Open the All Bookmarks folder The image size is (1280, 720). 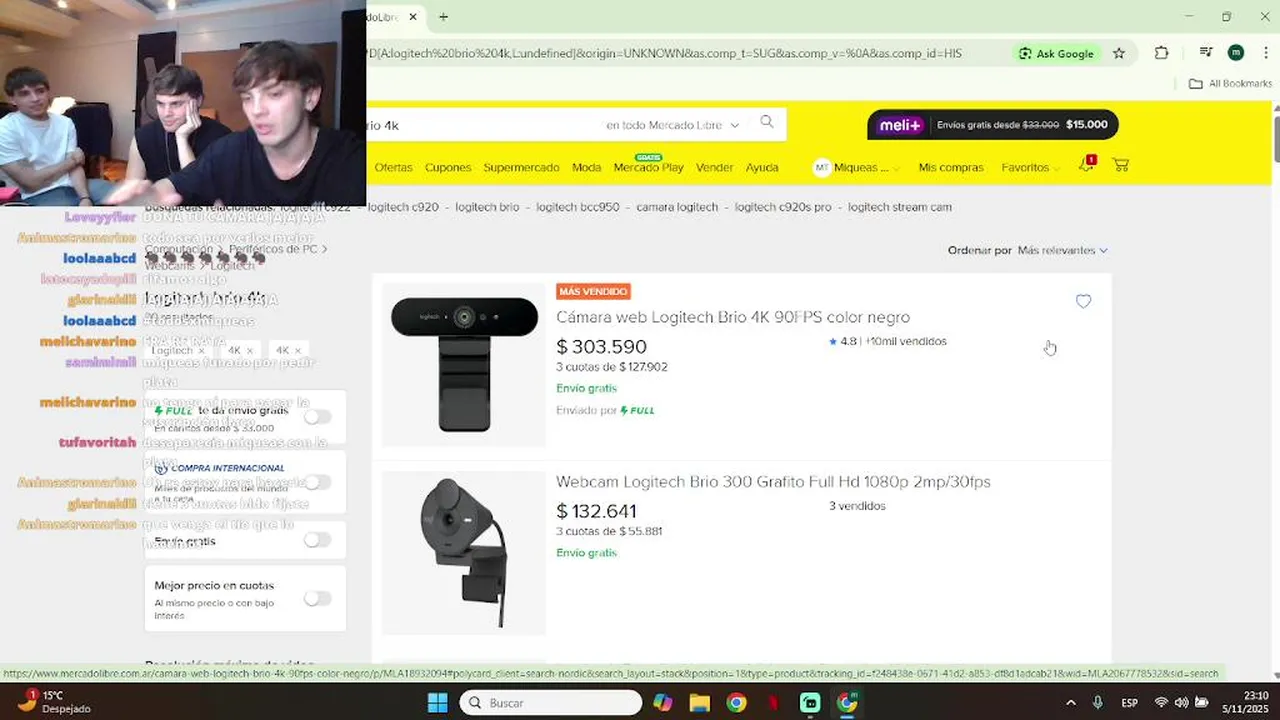(x=1230, y=84)
